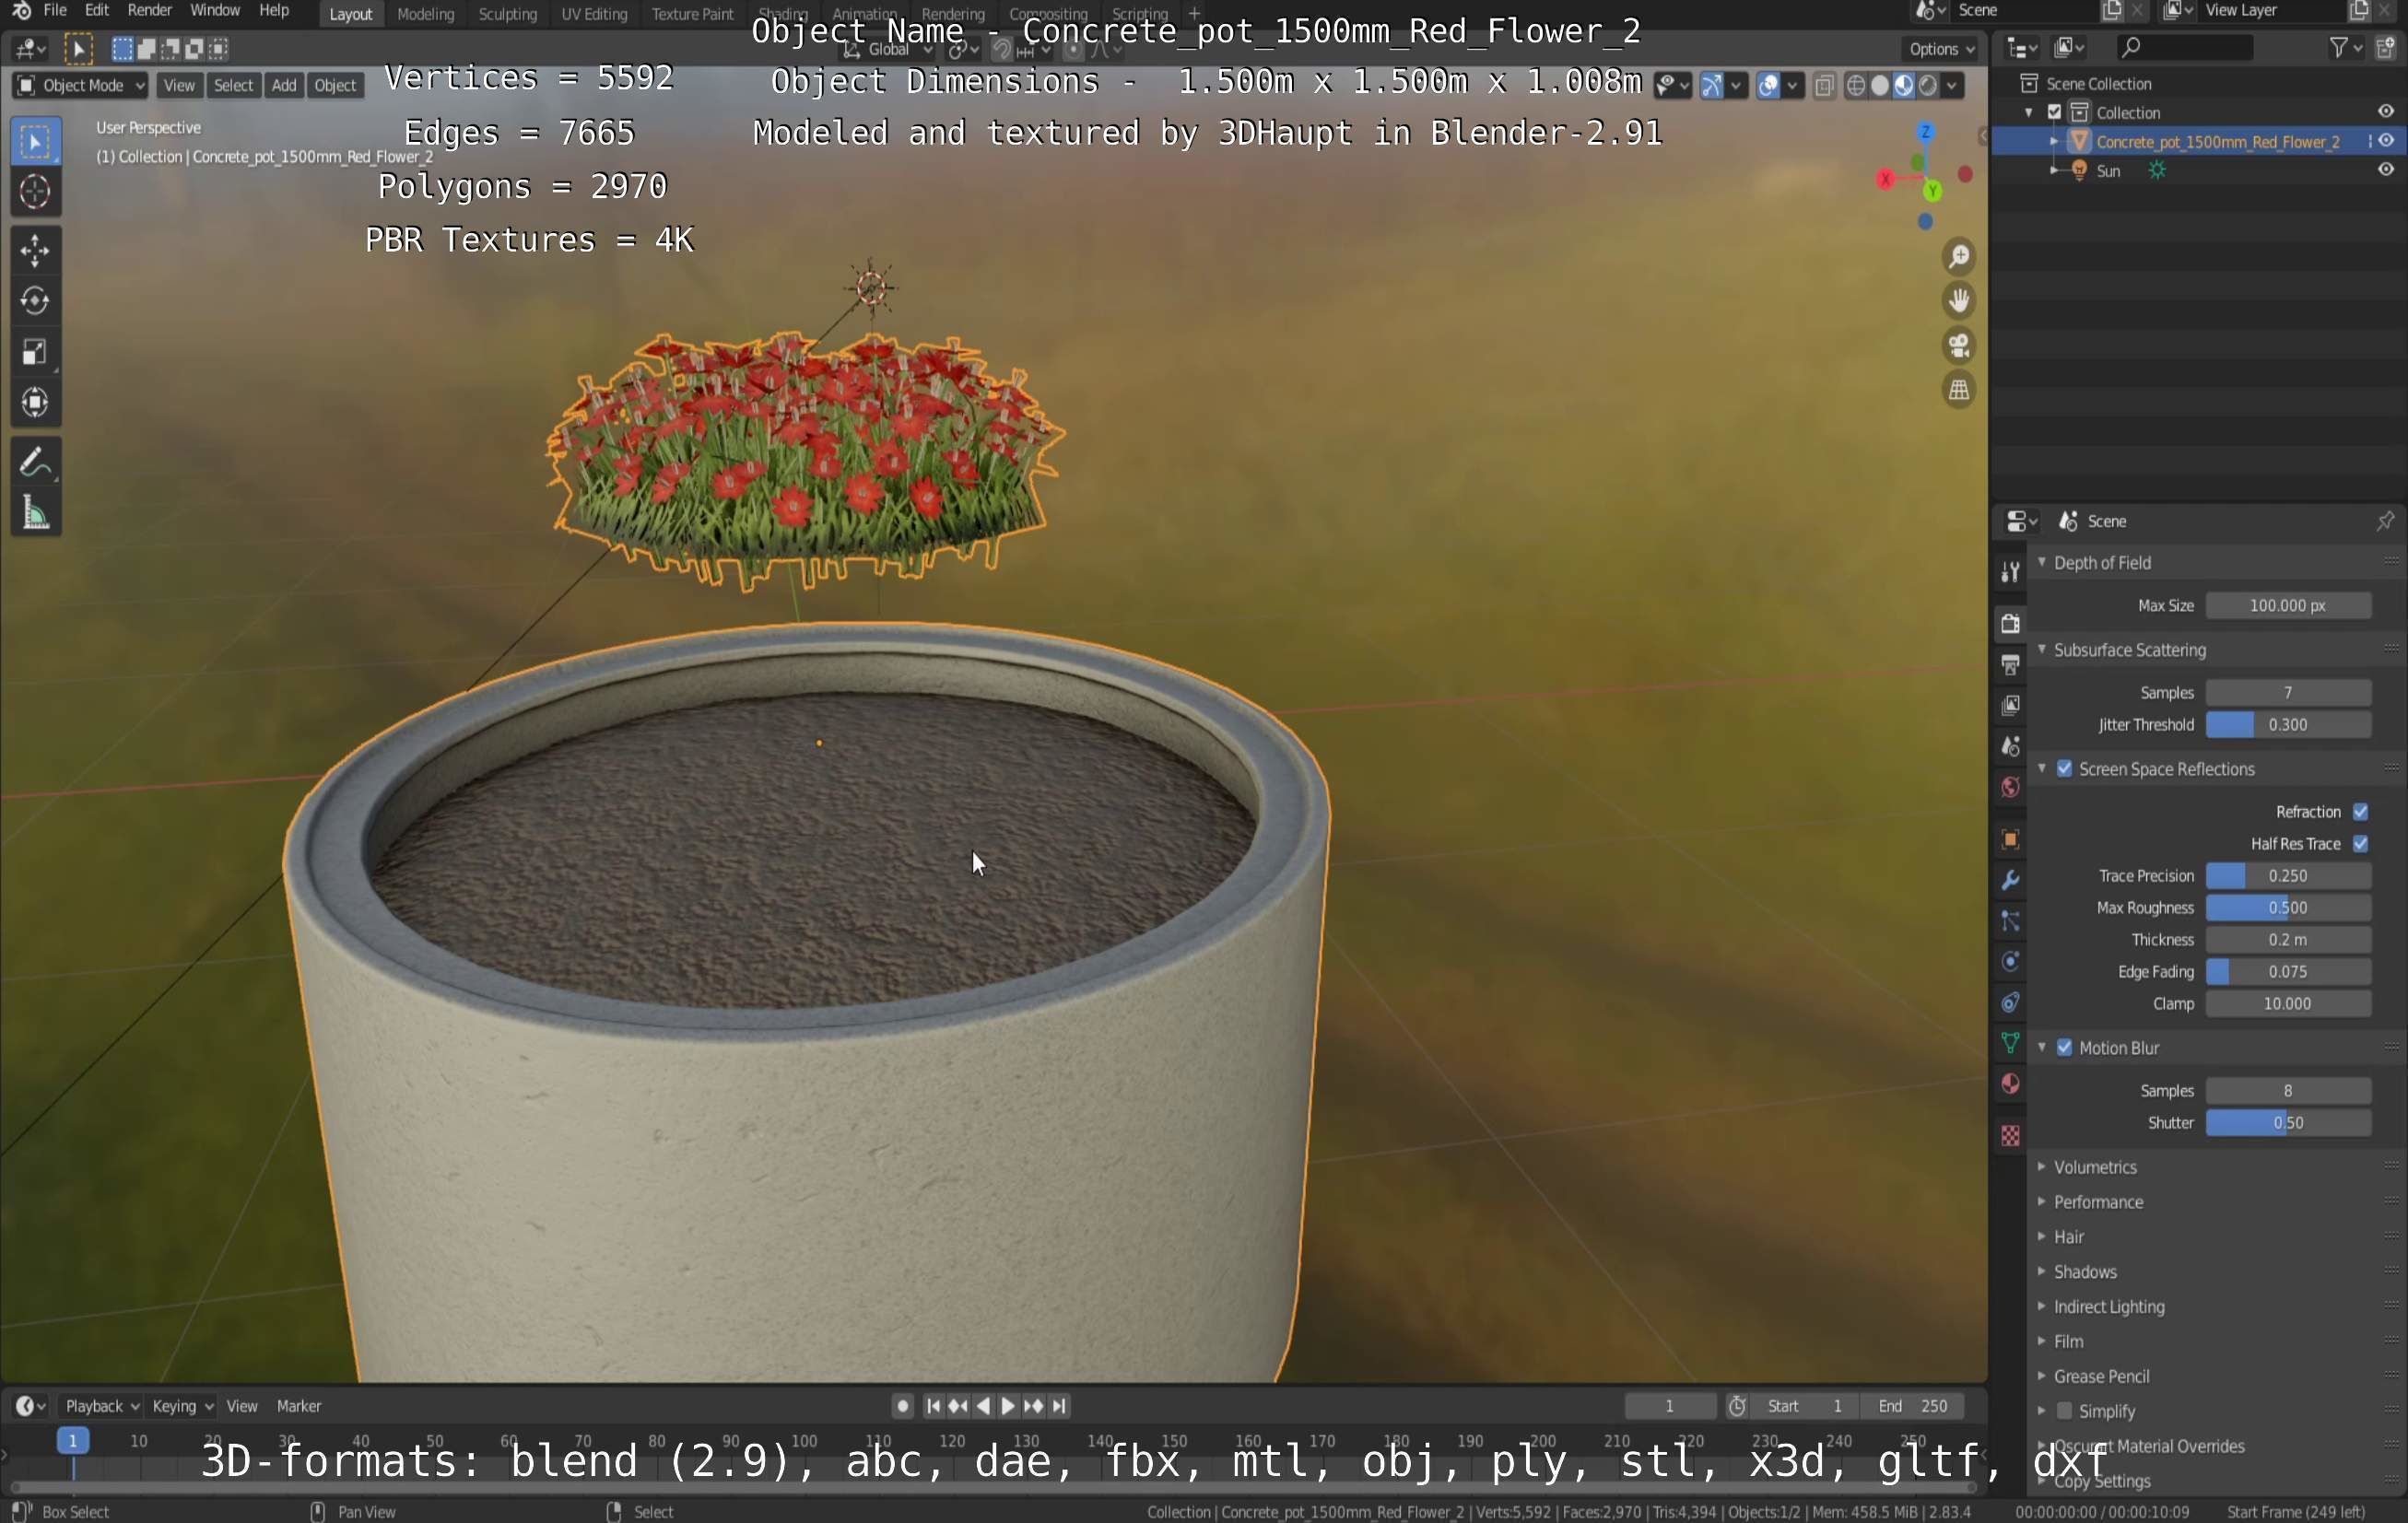
Task: Uncheck Refraction option
Action: 2360,811
